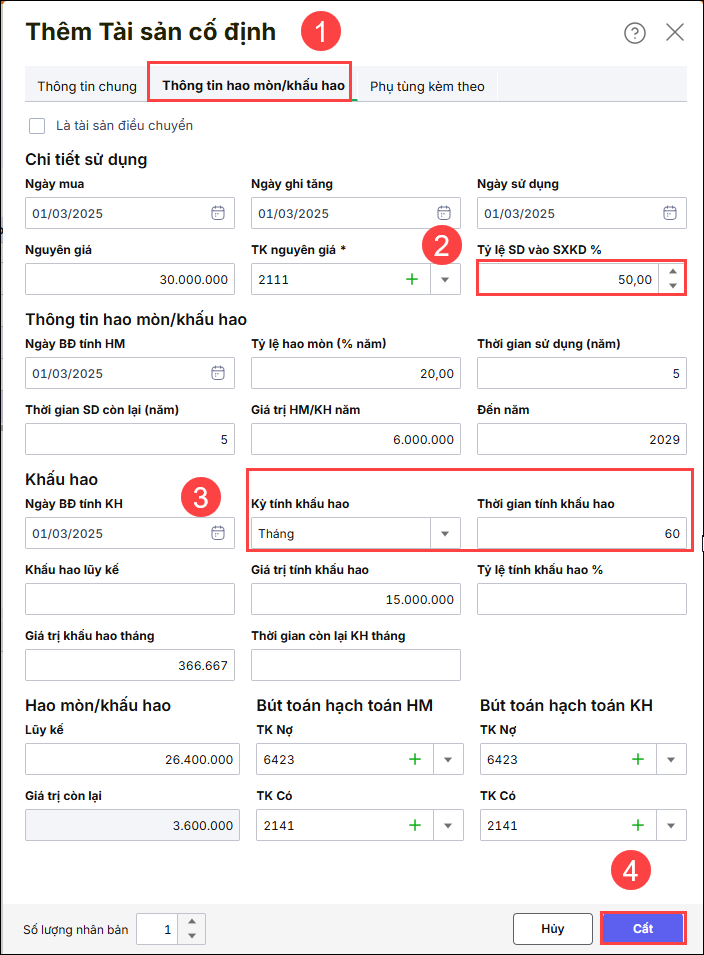
Task: Switch to the Thông tin chung tab
Action: [x=87, y=86]
